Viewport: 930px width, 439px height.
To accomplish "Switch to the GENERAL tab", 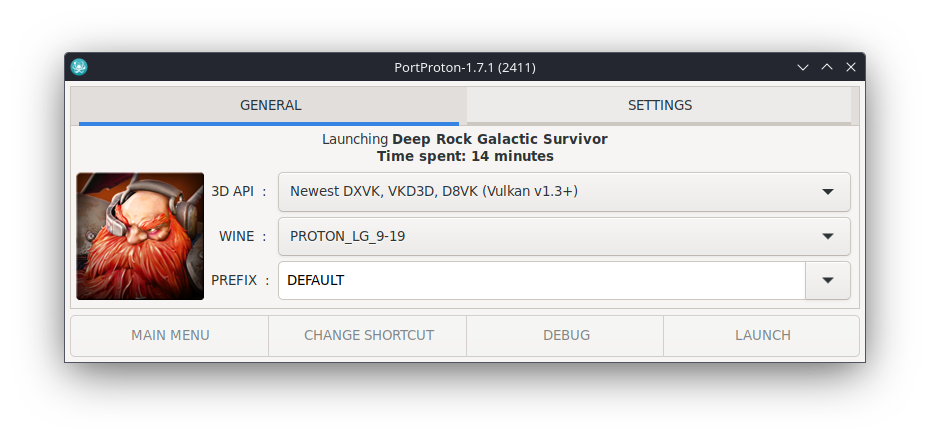I will [270, 105].
